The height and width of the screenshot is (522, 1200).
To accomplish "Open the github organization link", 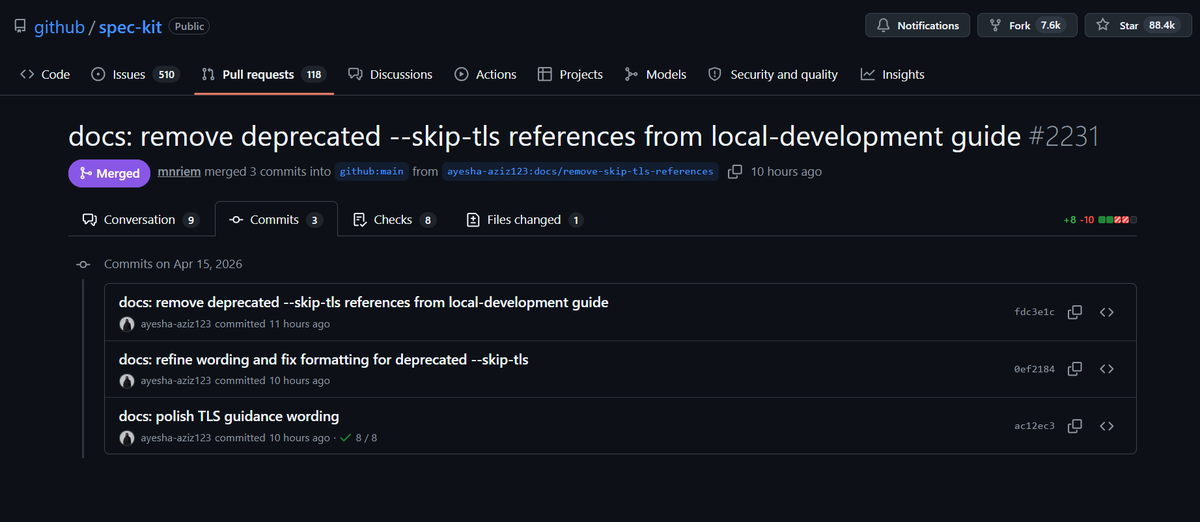I will click(59, 27).
